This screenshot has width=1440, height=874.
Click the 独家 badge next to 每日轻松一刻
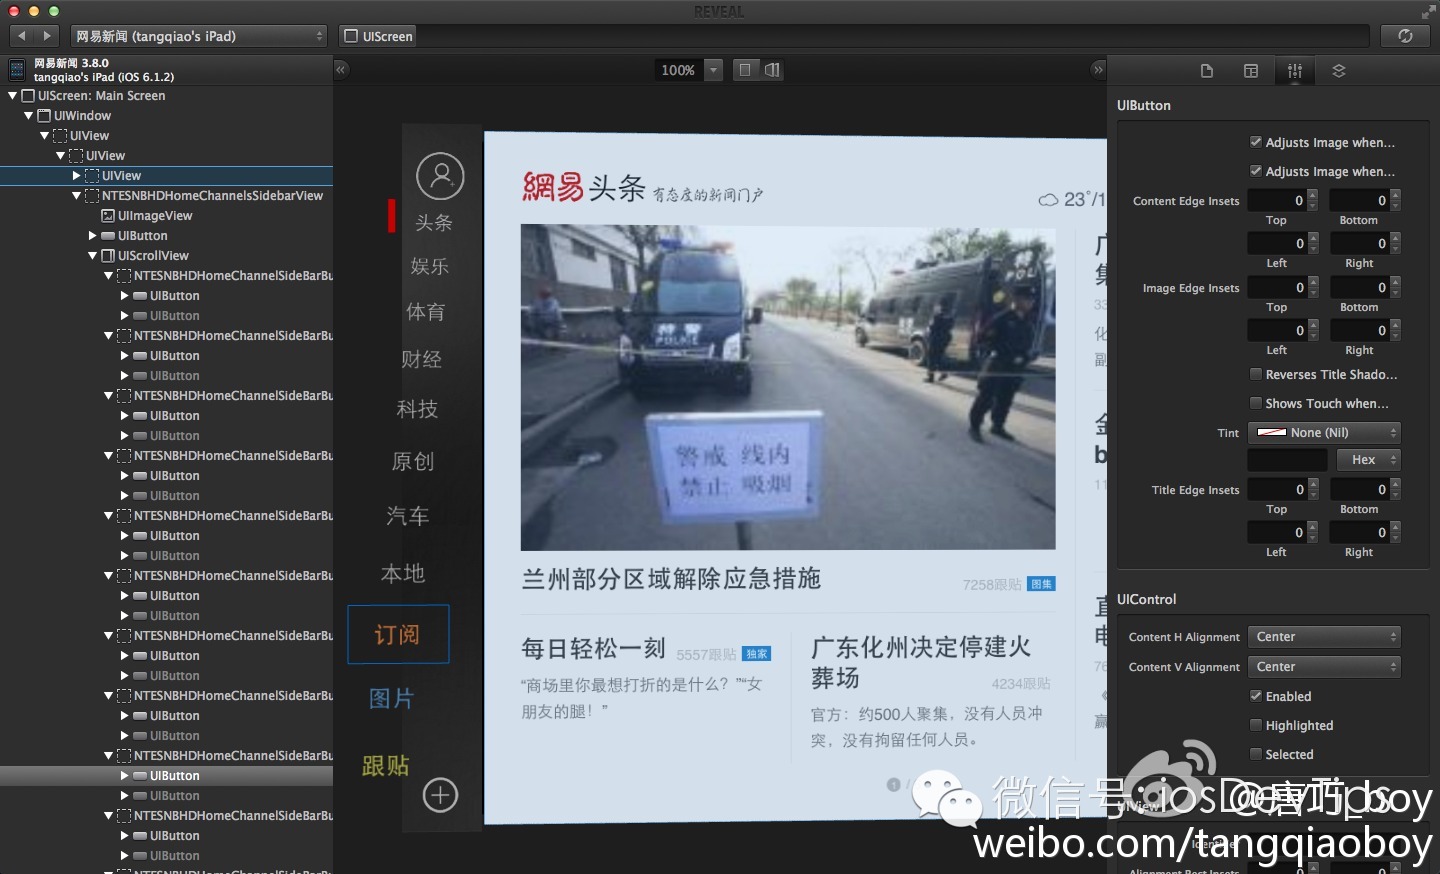coord(757,654)
